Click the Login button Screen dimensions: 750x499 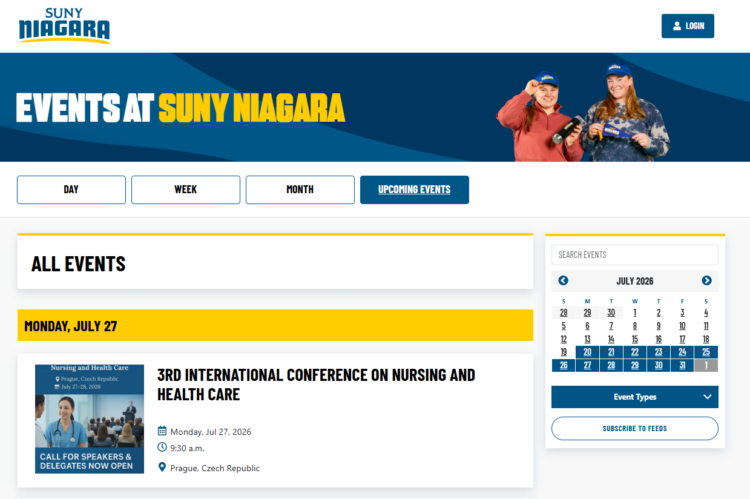coord(687,26)
